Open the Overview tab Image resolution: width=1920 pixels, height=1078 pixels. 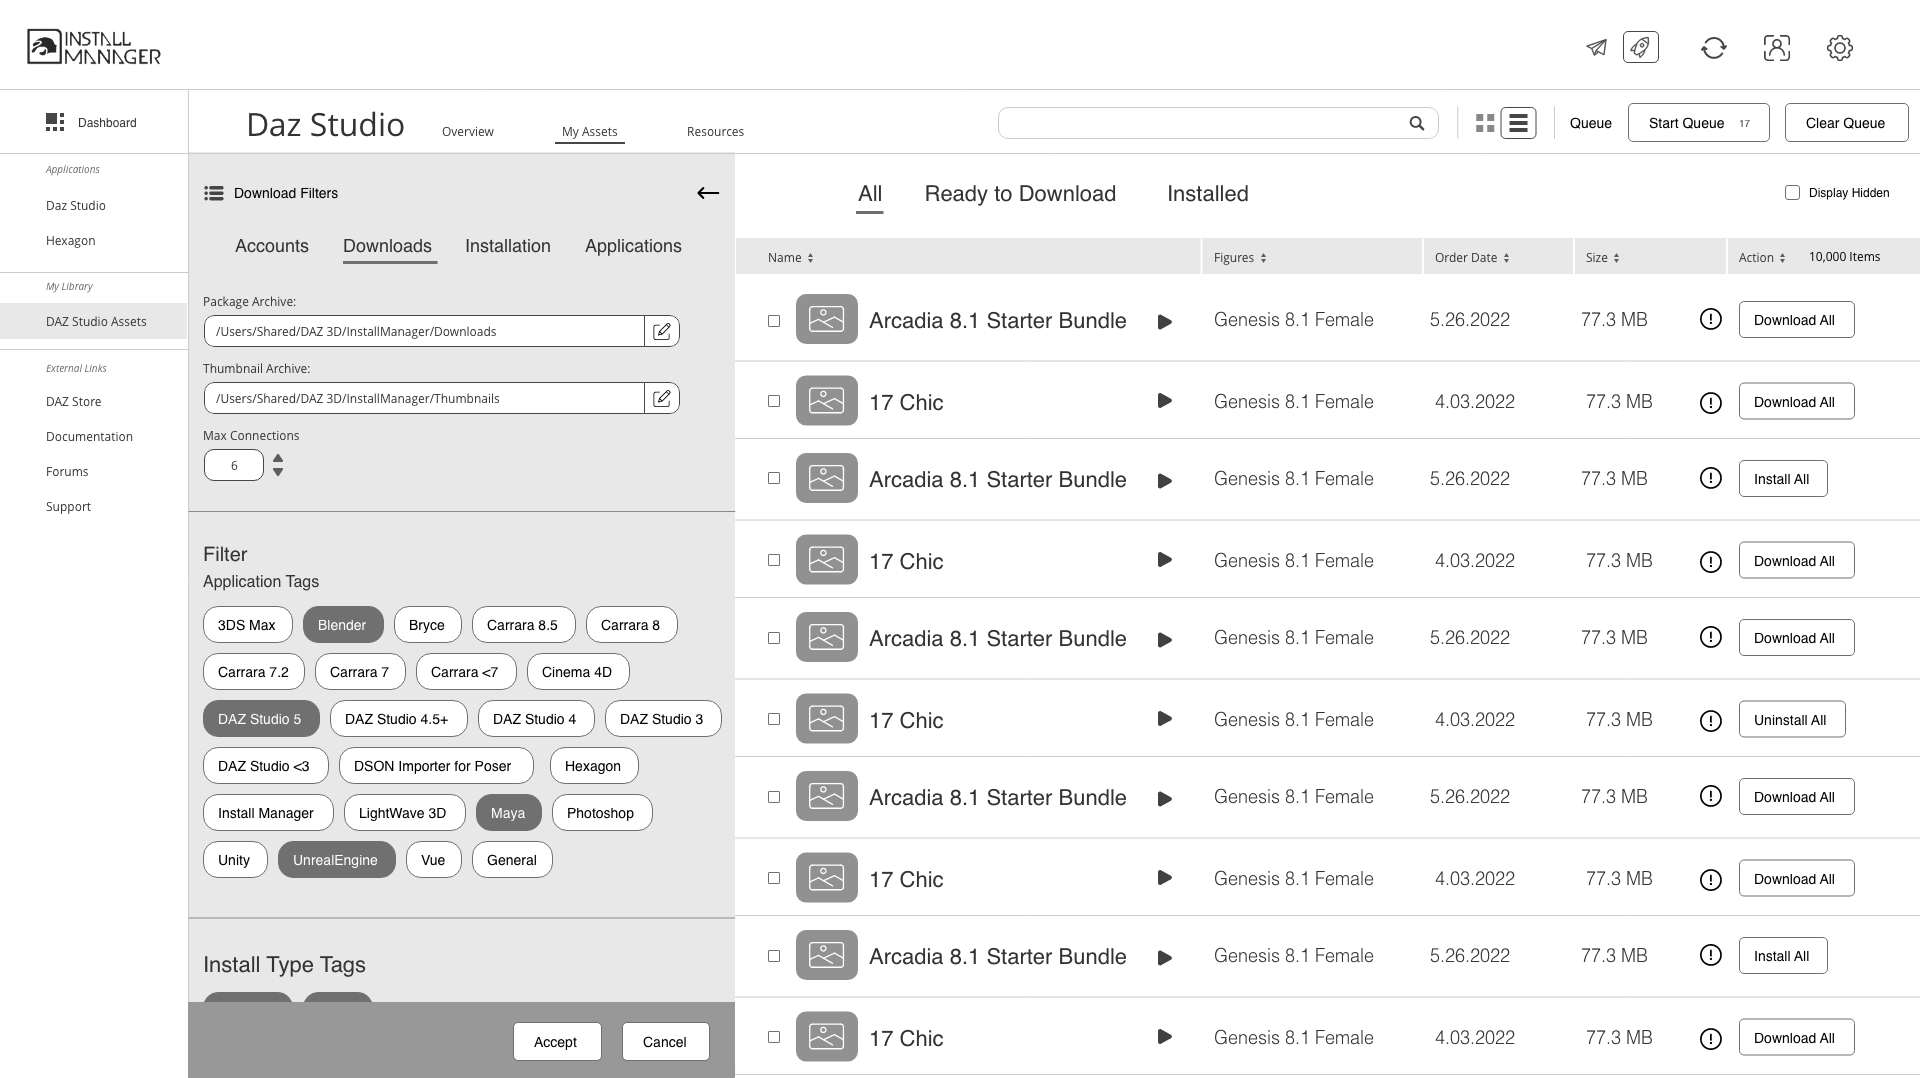(x=468, y=132)
